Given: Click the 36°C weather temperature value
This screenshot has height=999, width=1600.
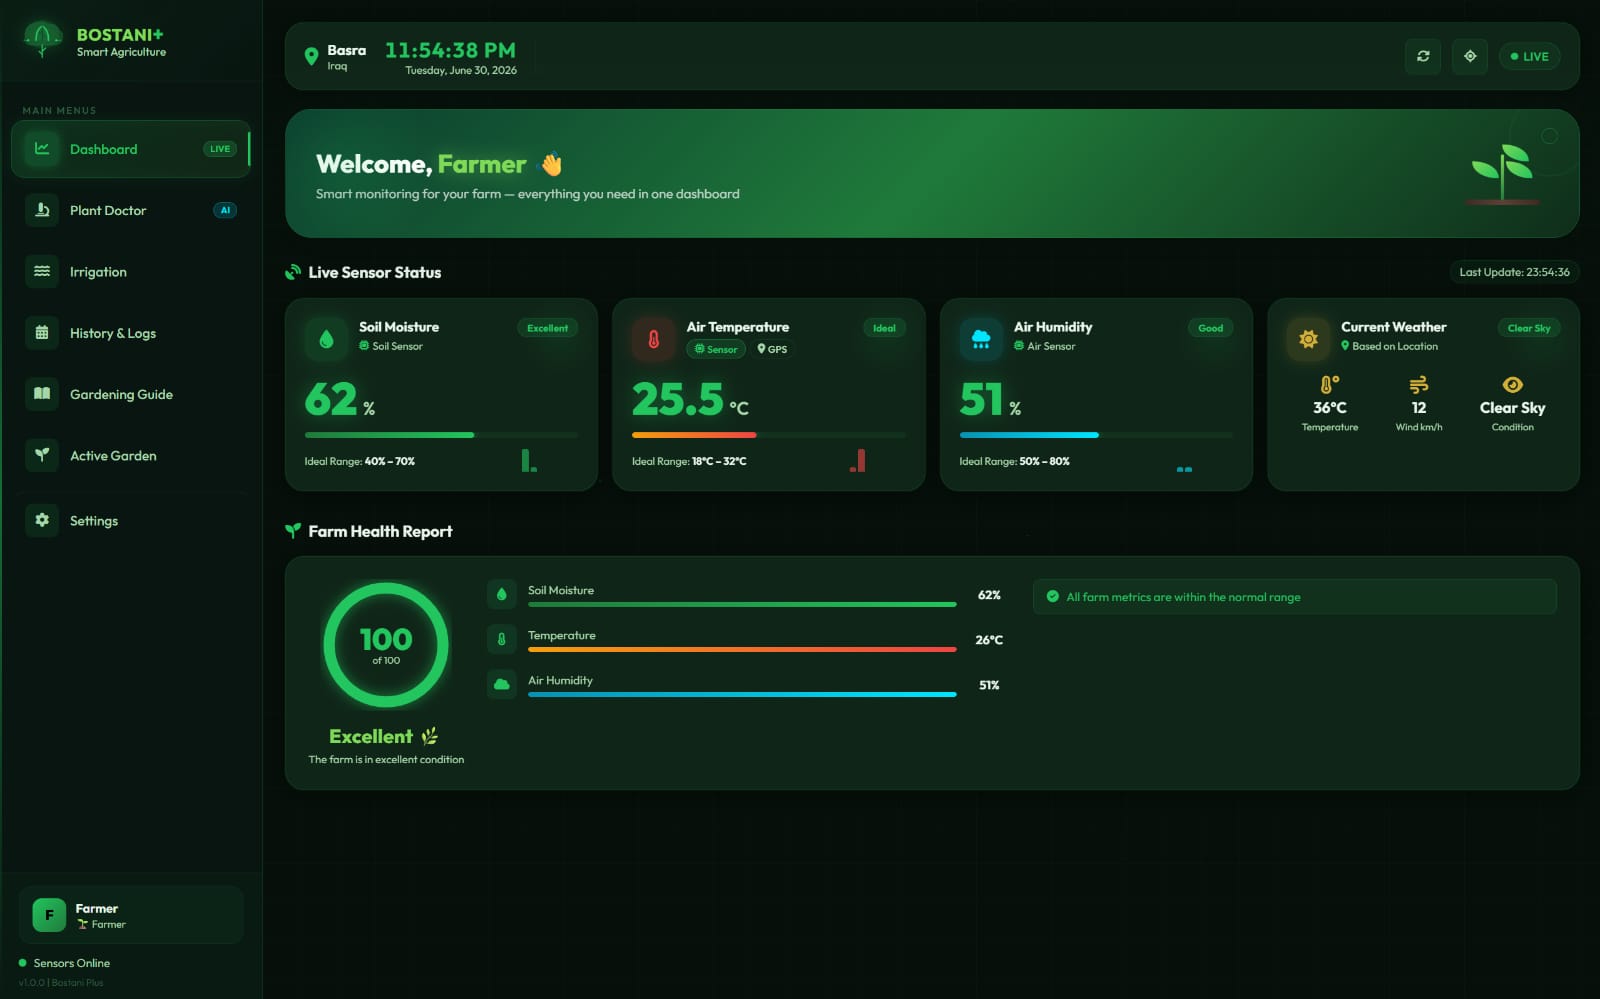Looking at the screenshot, I should 1330,408.
